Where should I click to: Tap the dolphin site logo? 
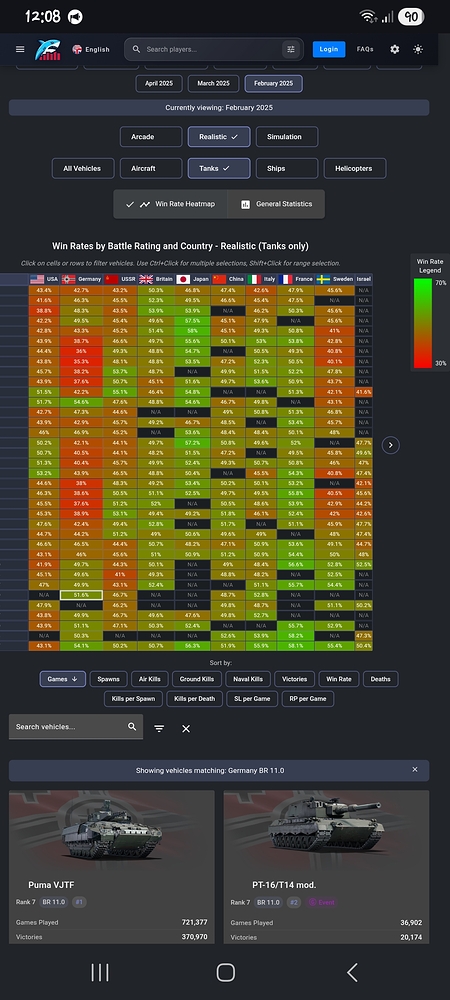(x=48, y=49)
